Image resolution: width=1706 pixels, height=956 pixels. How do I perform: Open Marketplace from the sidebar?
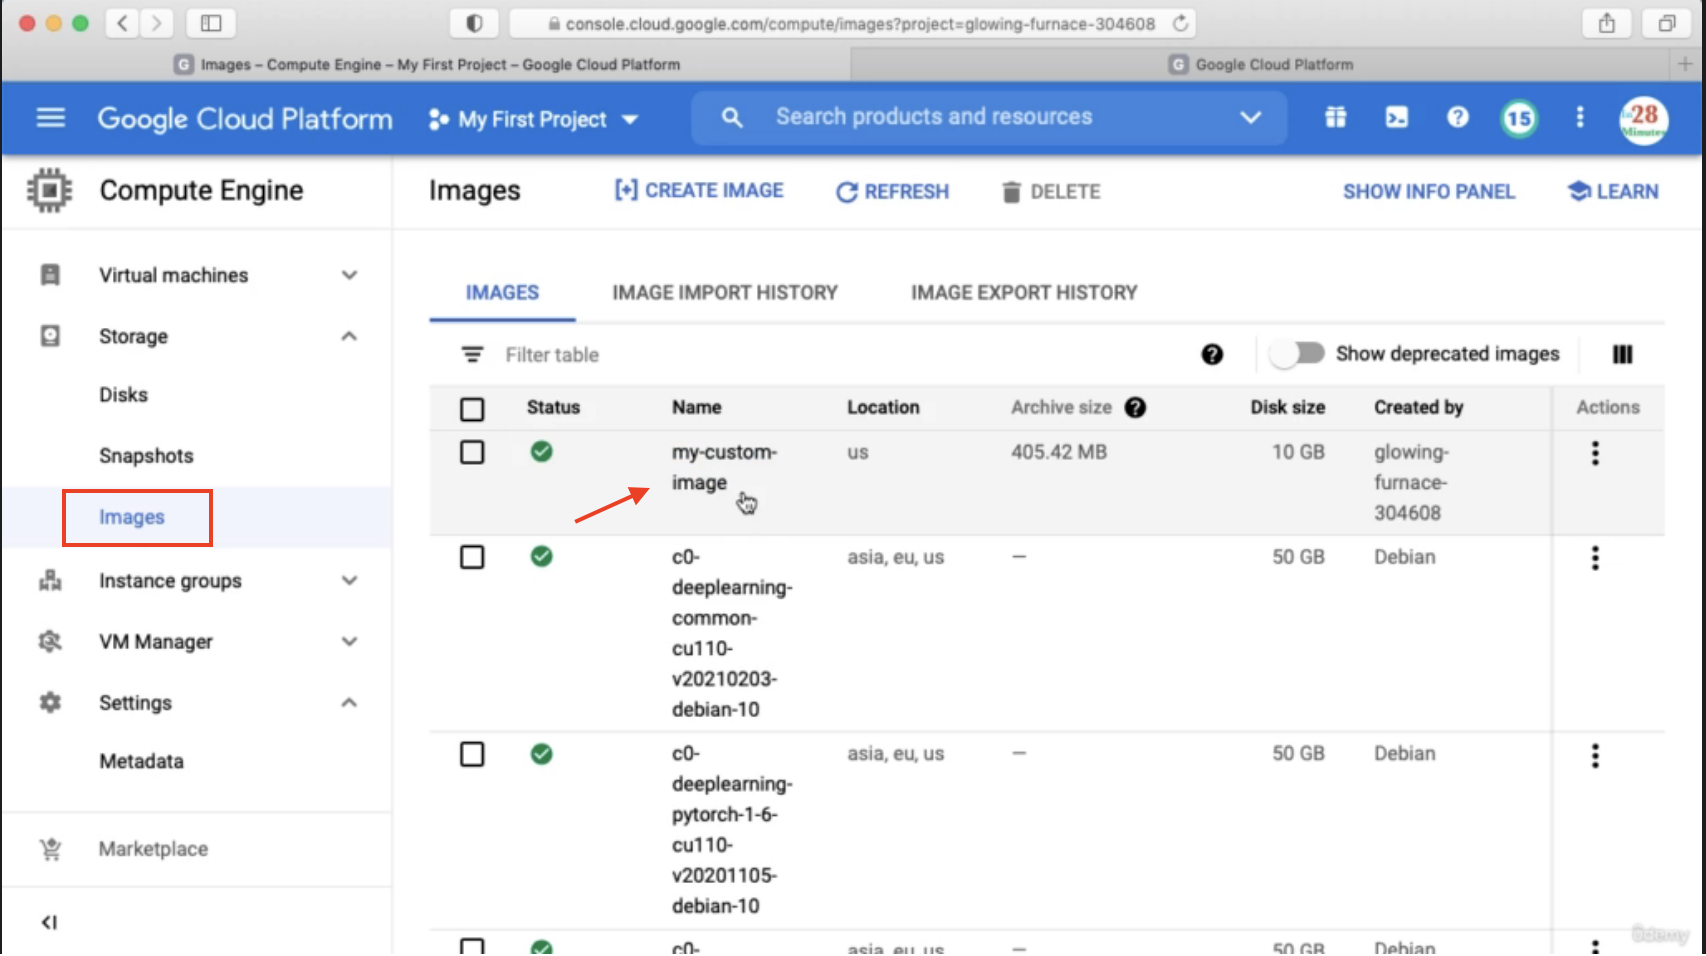(153, 849)
